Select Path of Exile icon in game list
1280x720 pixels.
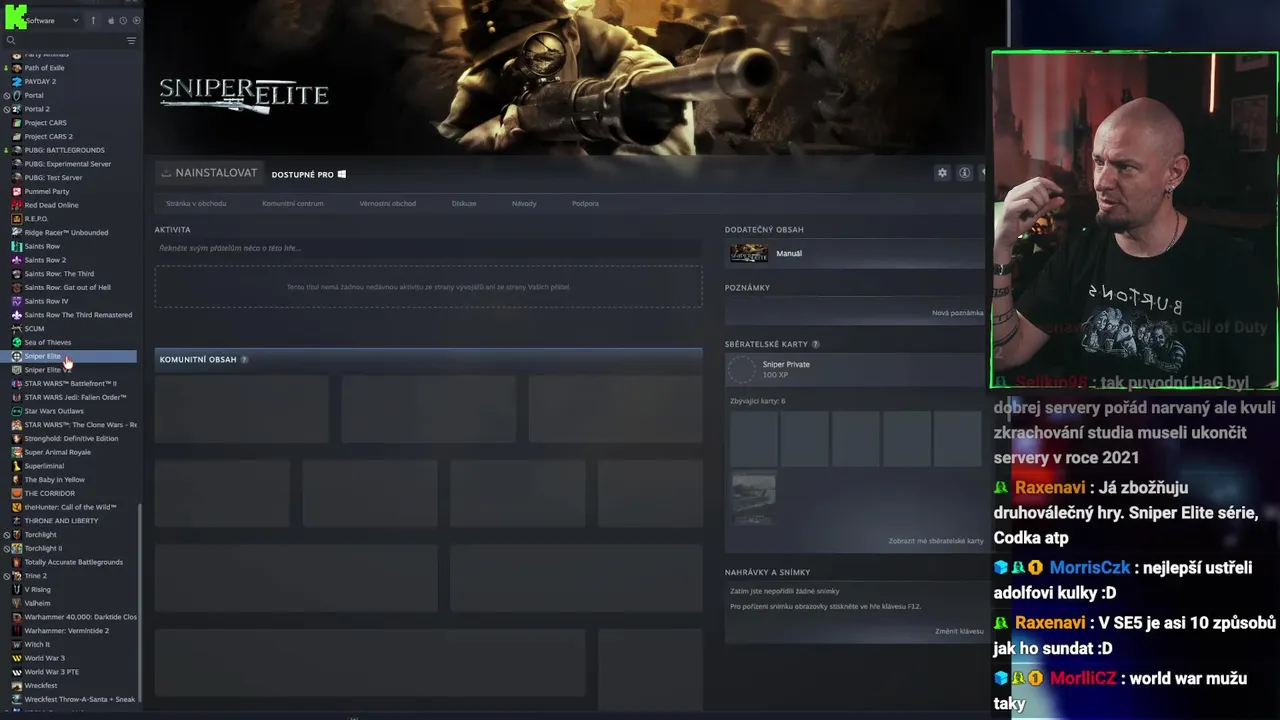(16, 68)
